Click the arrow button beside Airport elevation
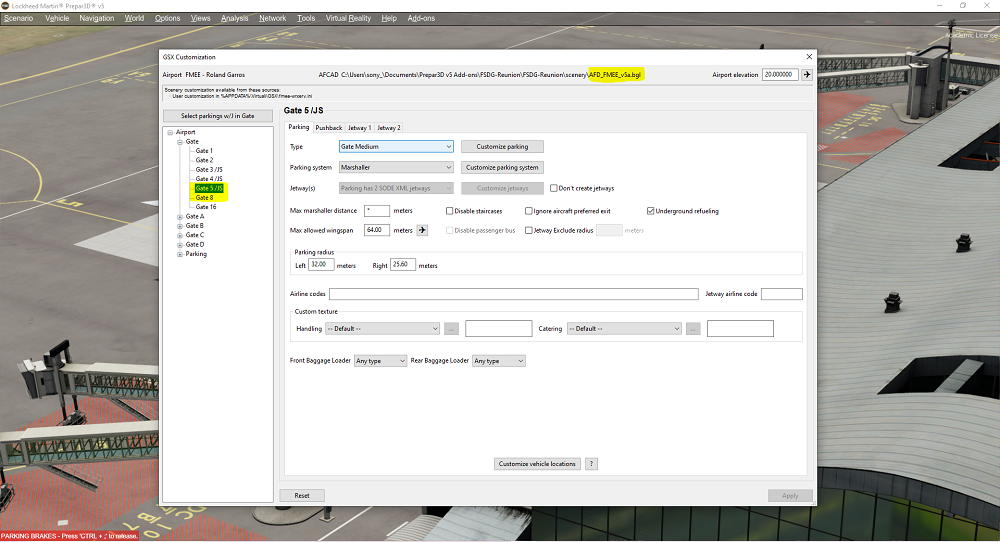This screenshot has width=1000, height=542. (x=807, y=74)
